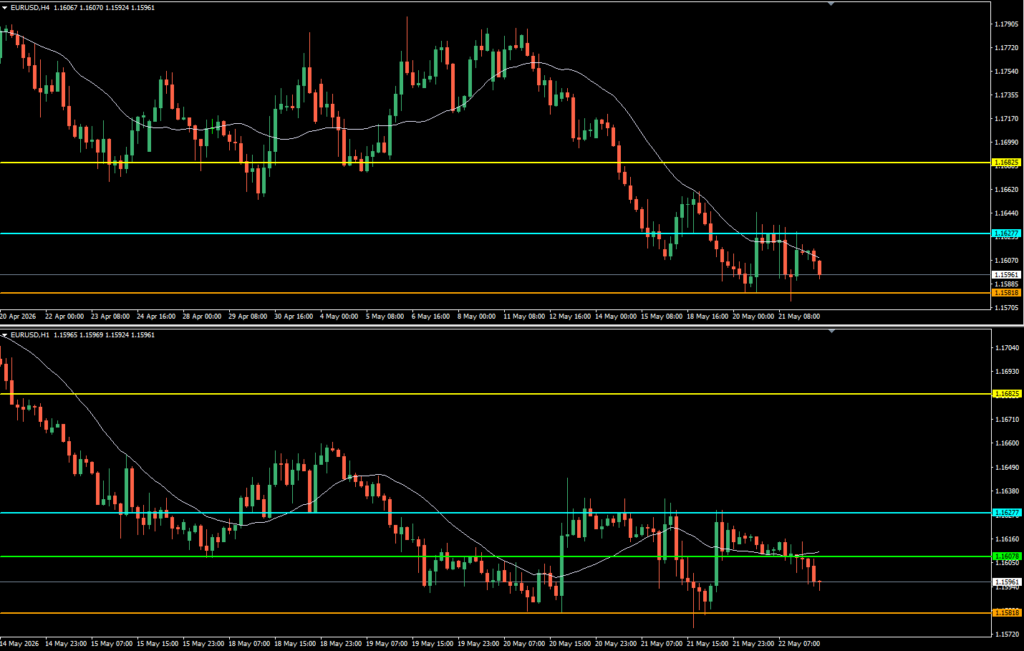Click the 22 May 07:00 time label
Screen dimensions: 1024x651
(800, 643)
